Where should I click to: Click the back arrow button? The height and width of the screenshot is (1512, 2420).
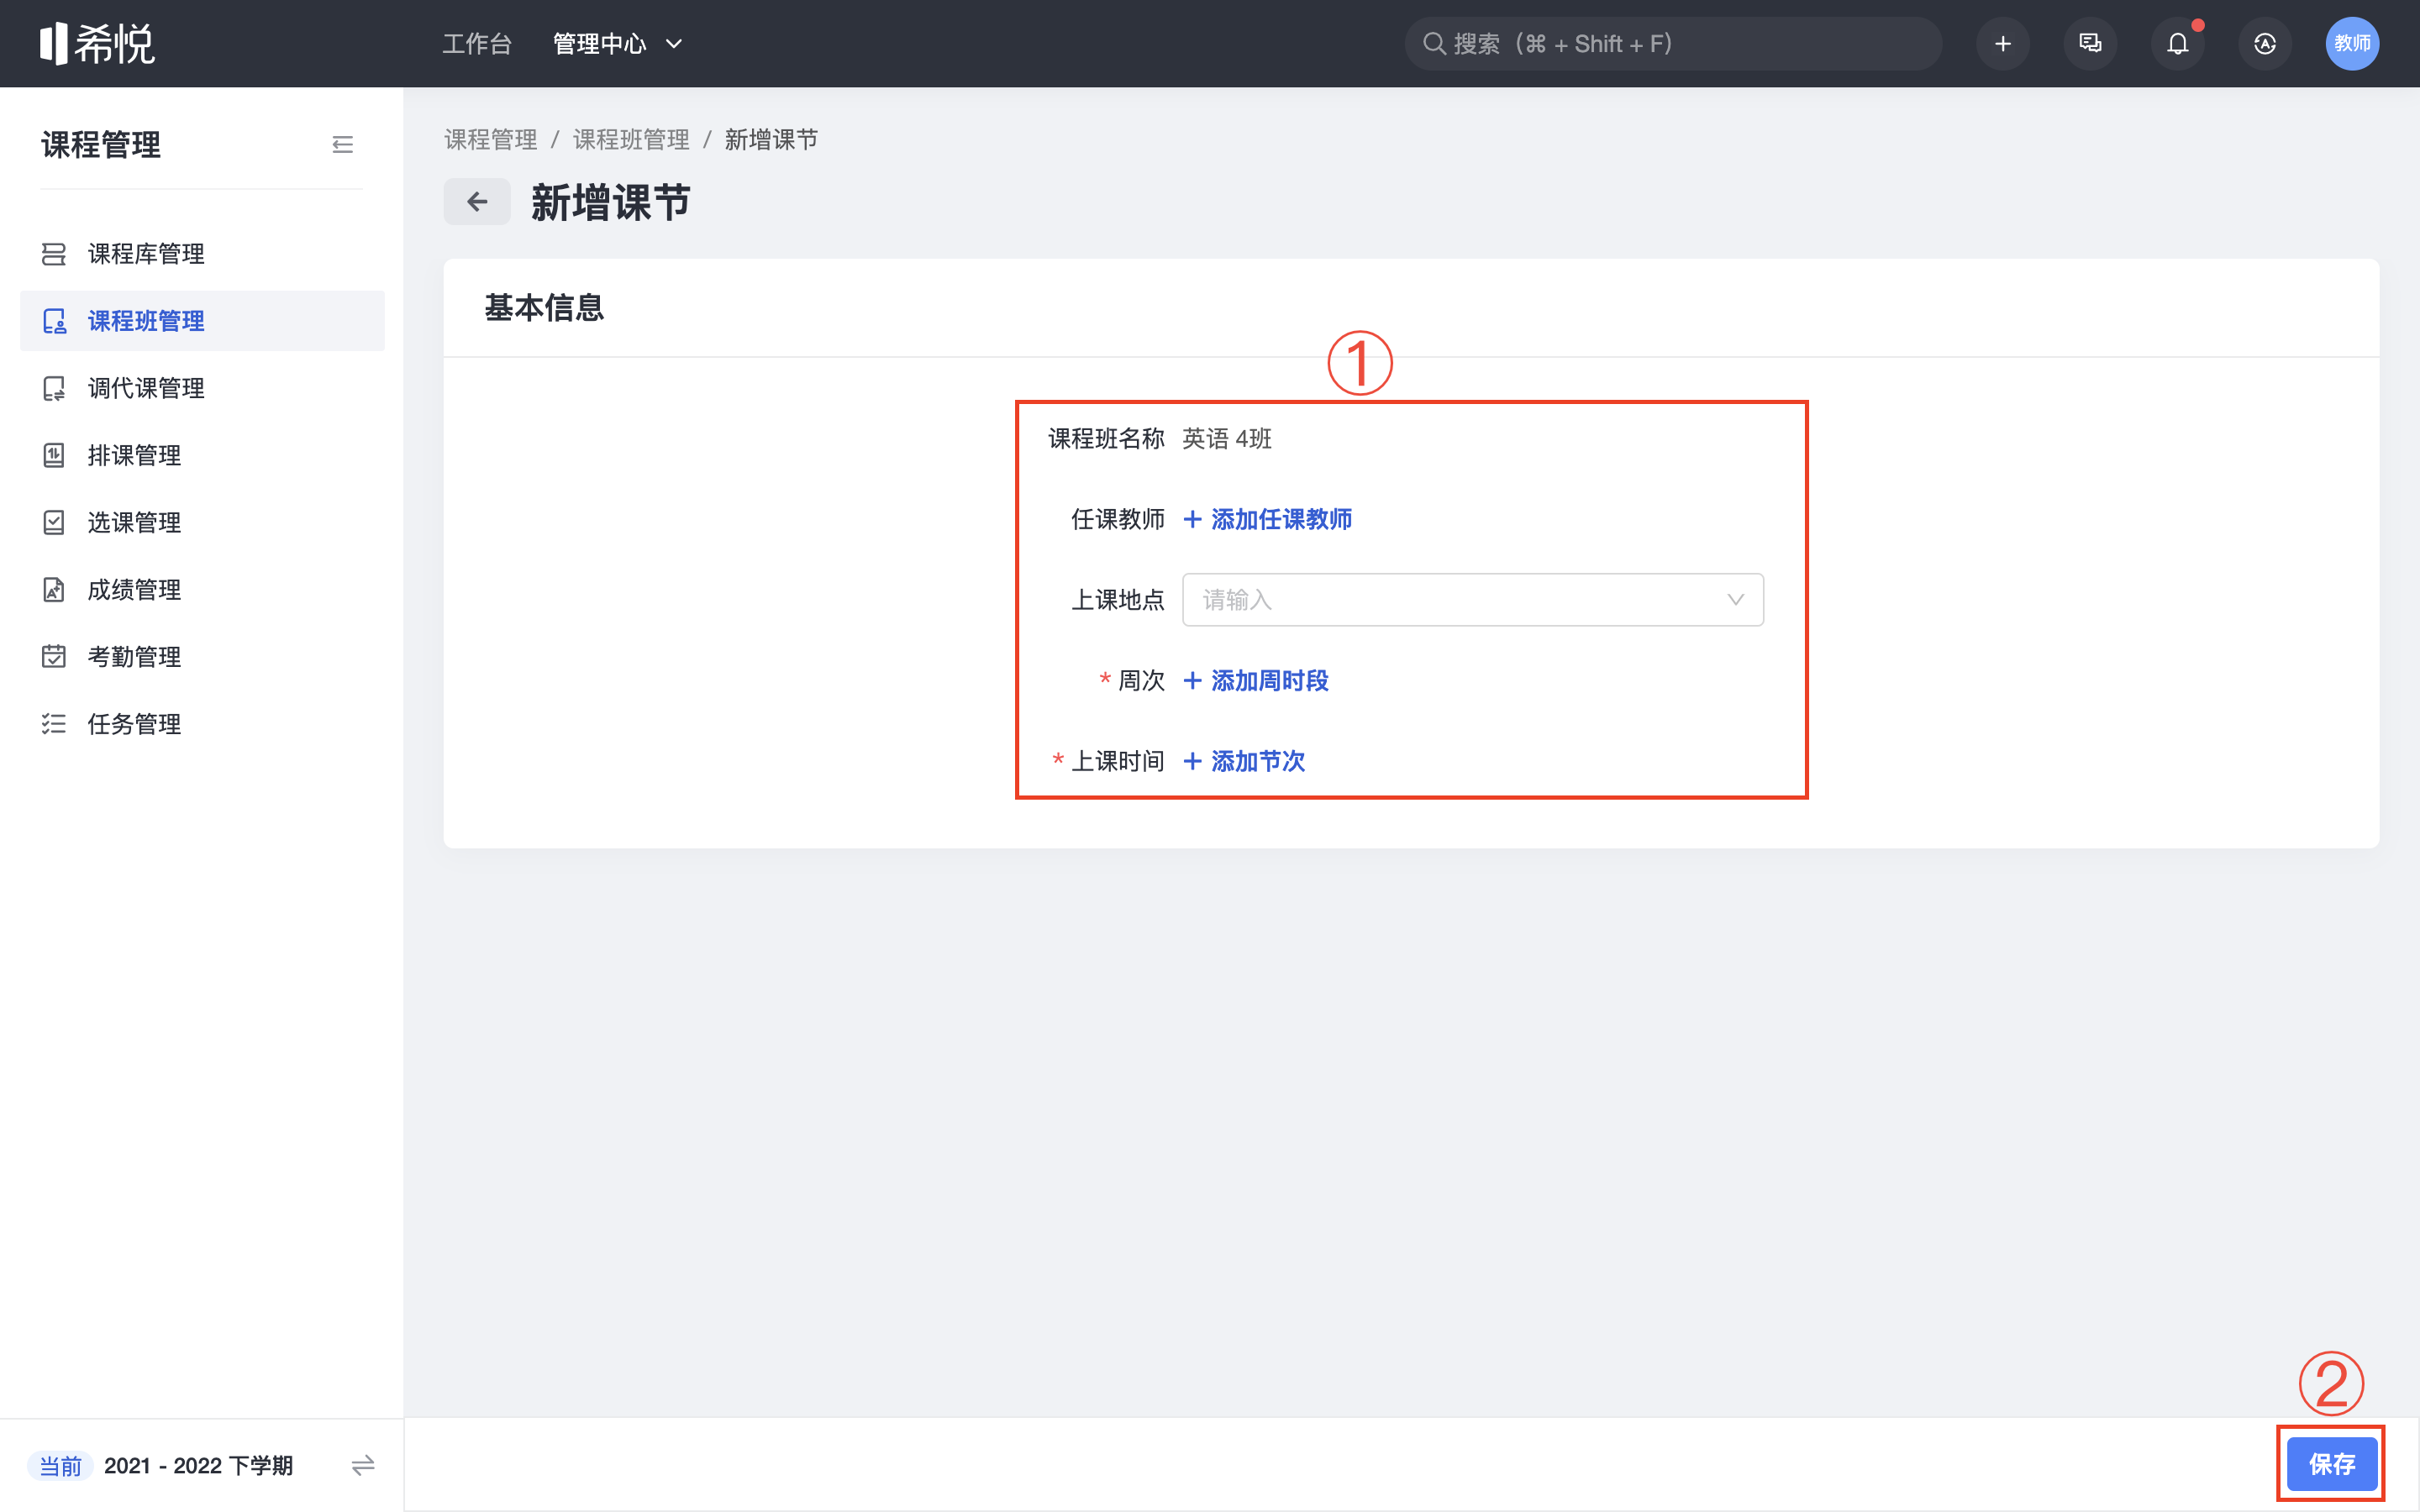tap(477, 202)
